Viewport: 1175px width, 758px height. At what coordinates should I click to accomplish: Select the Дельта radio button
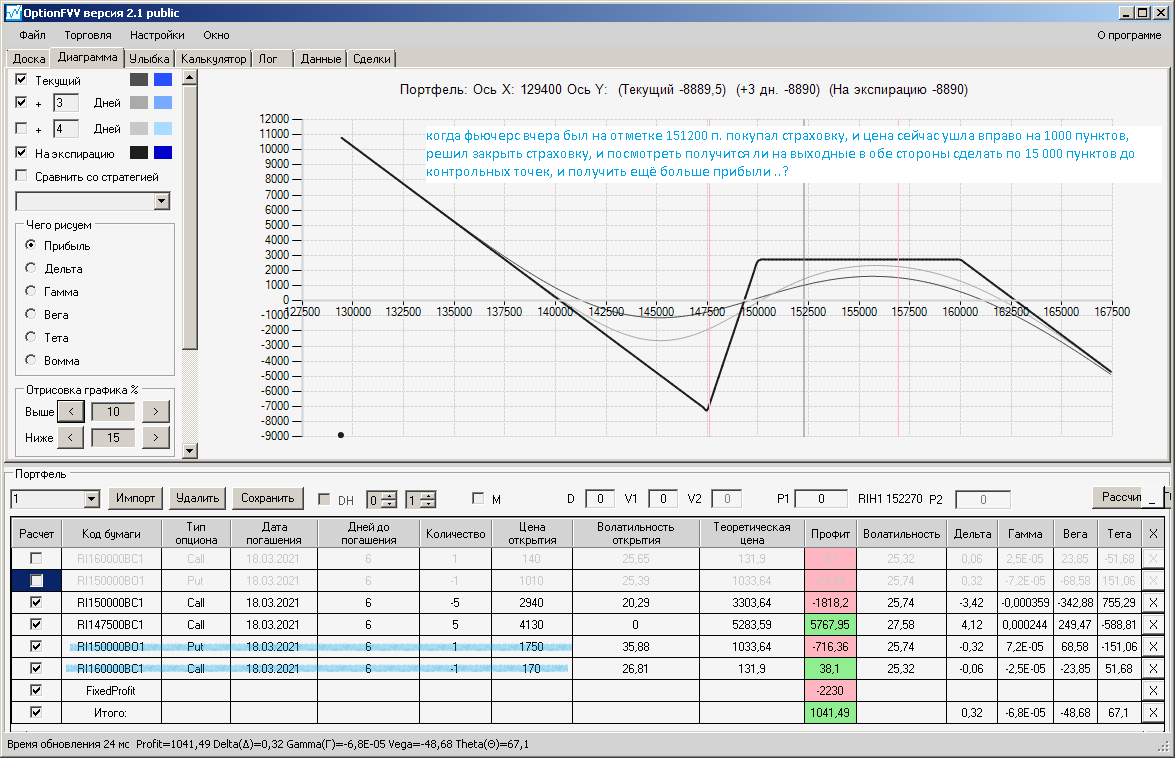coord(31,267)
